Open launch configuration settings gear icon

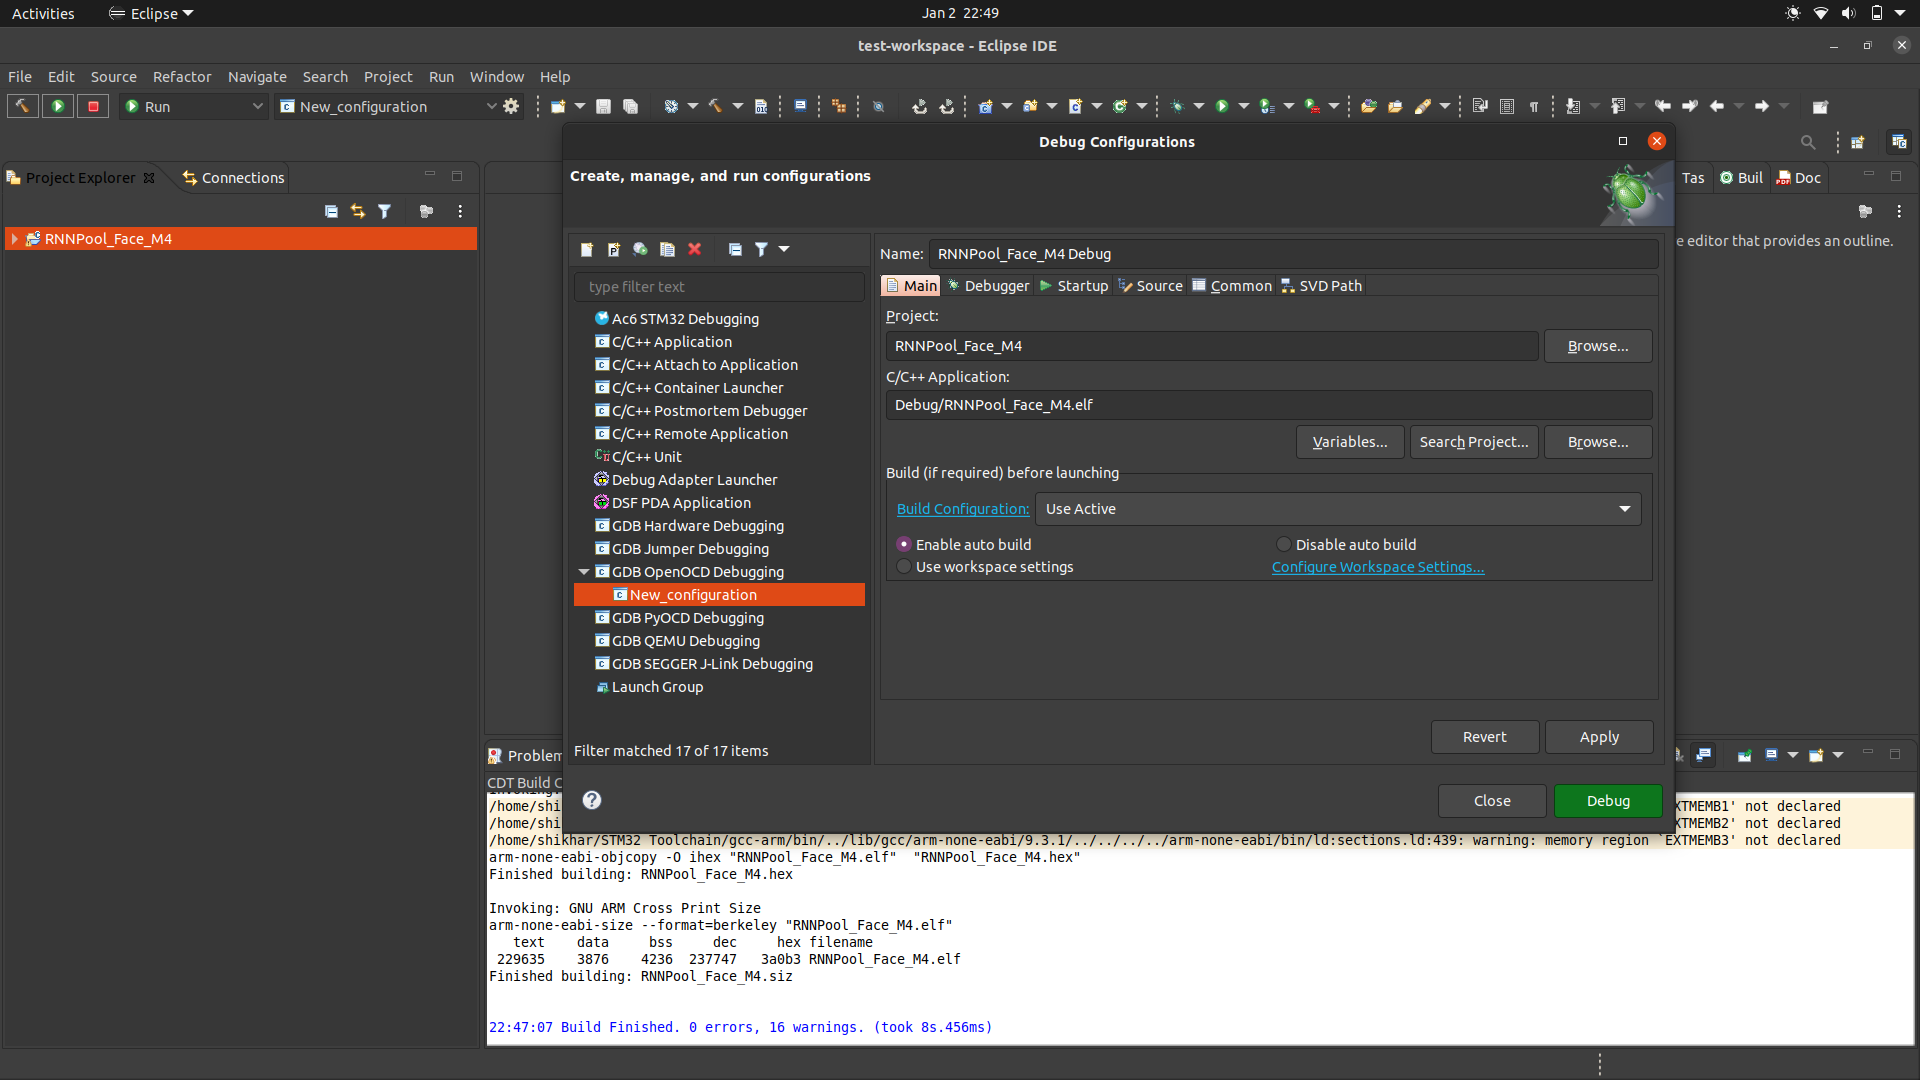tap(511, 106)
